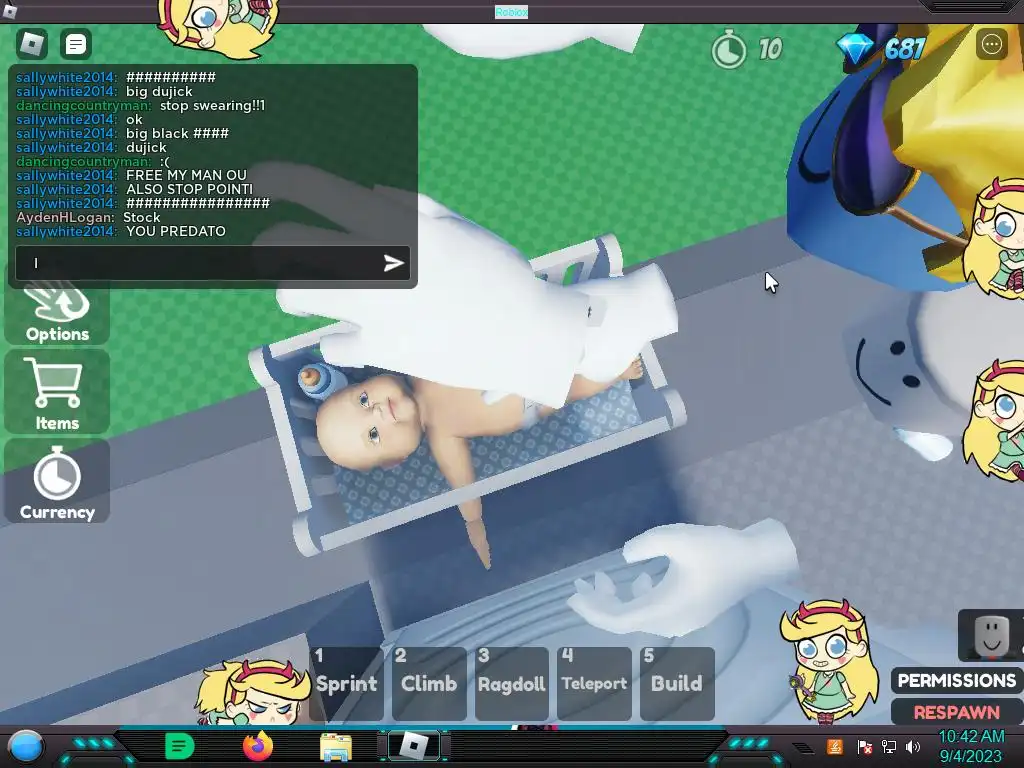Image resolution: width=1024 pixels, height=768 pixels.
Task: Activate the Sprint ability slot
Action: click(x=346, y=683)
